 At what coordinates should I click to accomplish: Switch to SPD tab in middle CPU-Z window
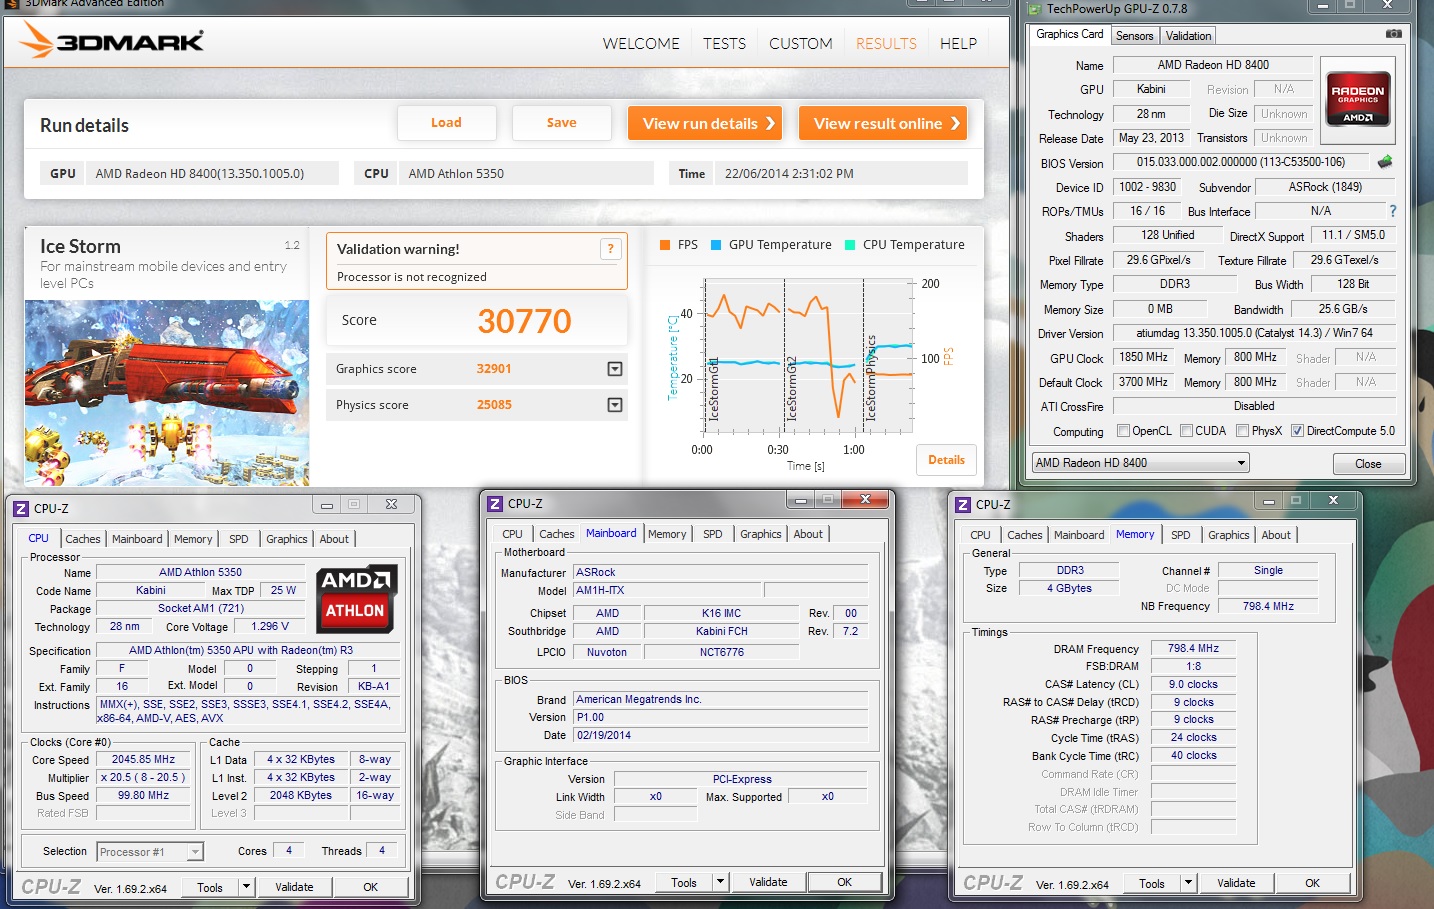point(712,534)
